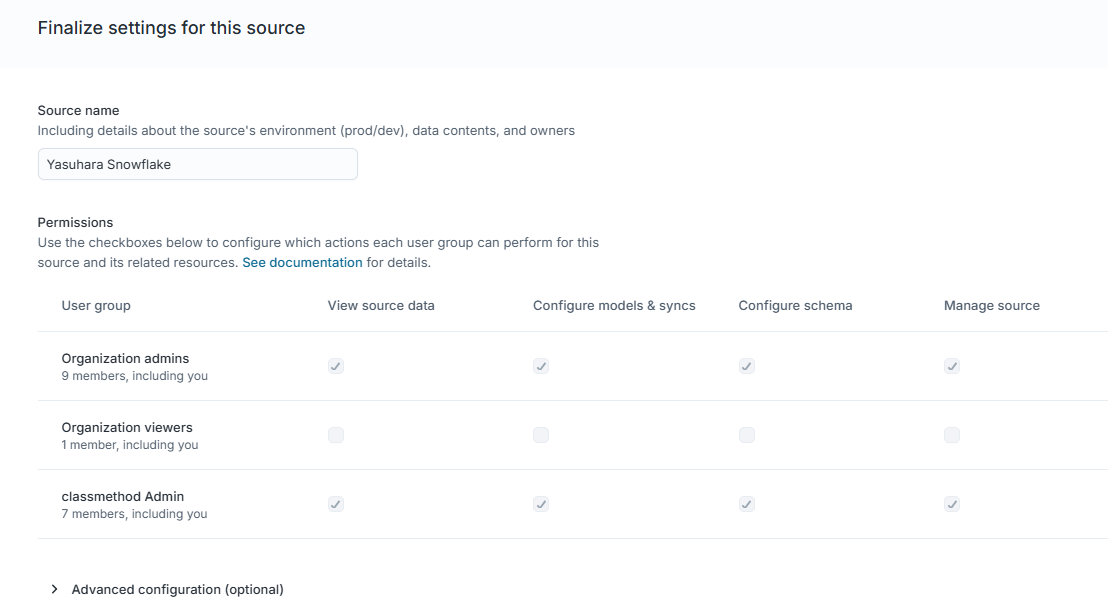1108x616 pixels.
Task: Click the Permissions section heading
Action: click(75, 223)
